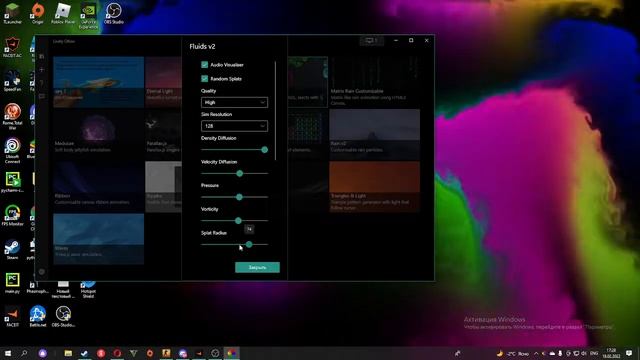The image size is (640, 360).
Task: Uncheck the Random Splats checkbox
Action: (x=204, y=78)
